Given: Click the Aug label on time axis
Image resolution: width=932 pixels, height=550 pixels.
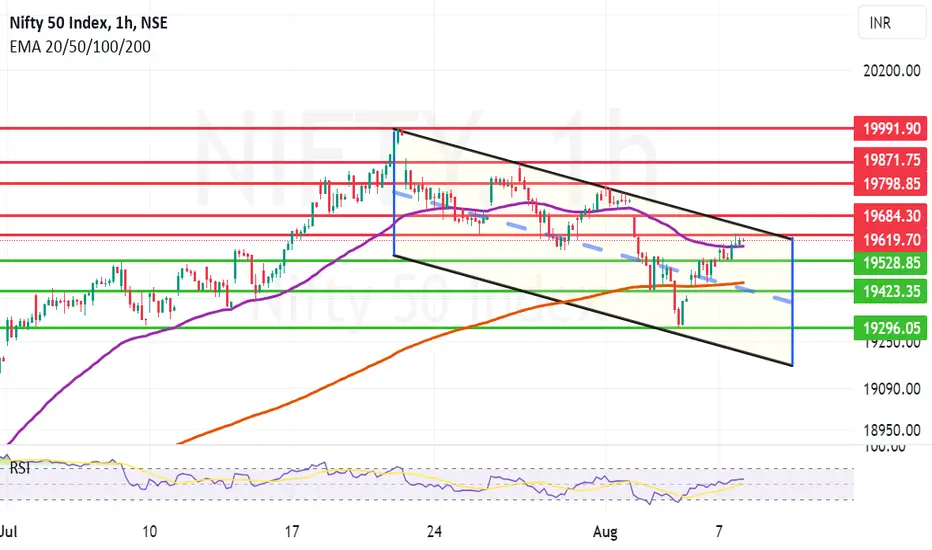Looking at the screenshot, I should 605,531.
